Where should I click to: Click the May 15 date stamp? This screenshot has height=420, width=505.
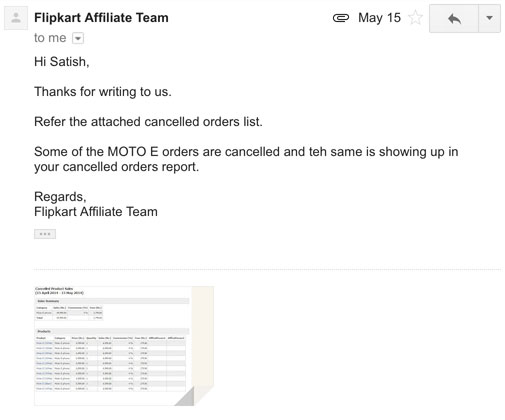click(379, 18)
